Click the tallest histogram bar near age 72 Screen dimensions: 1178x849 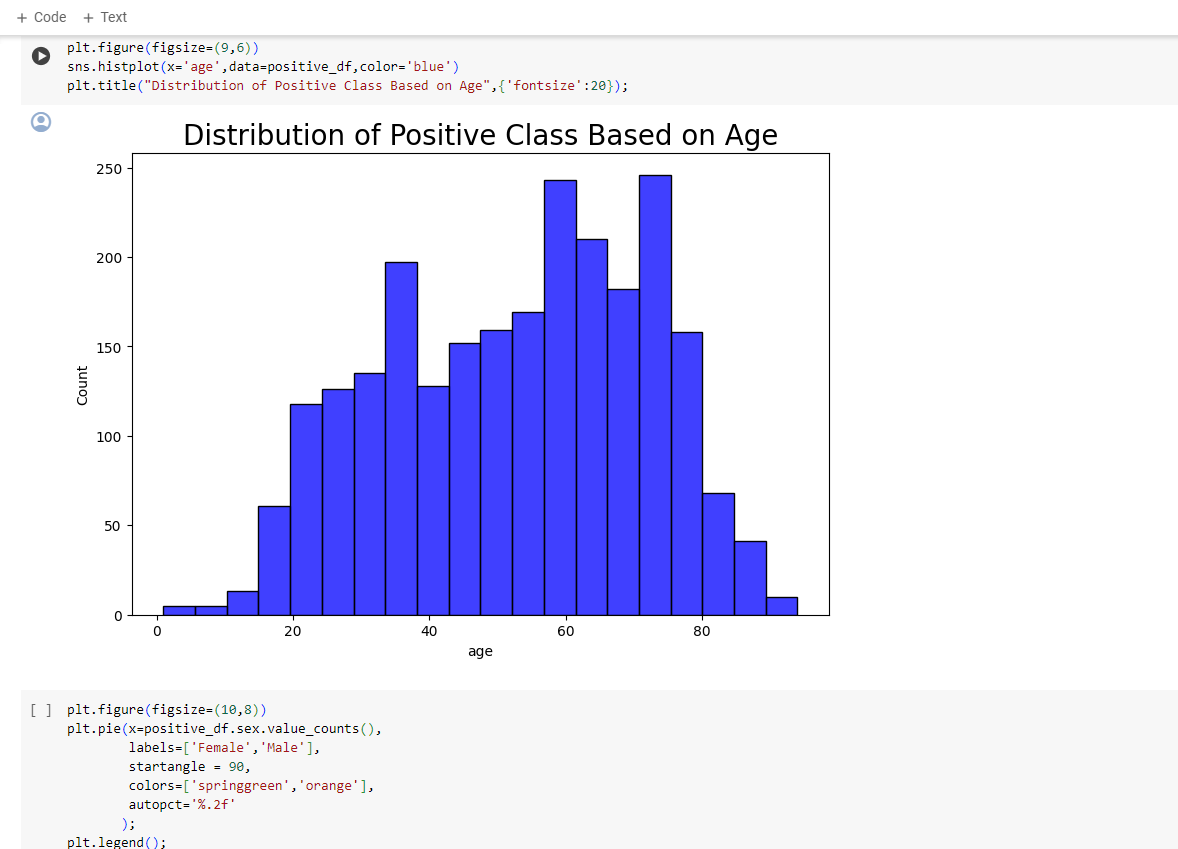click(655, 395)
